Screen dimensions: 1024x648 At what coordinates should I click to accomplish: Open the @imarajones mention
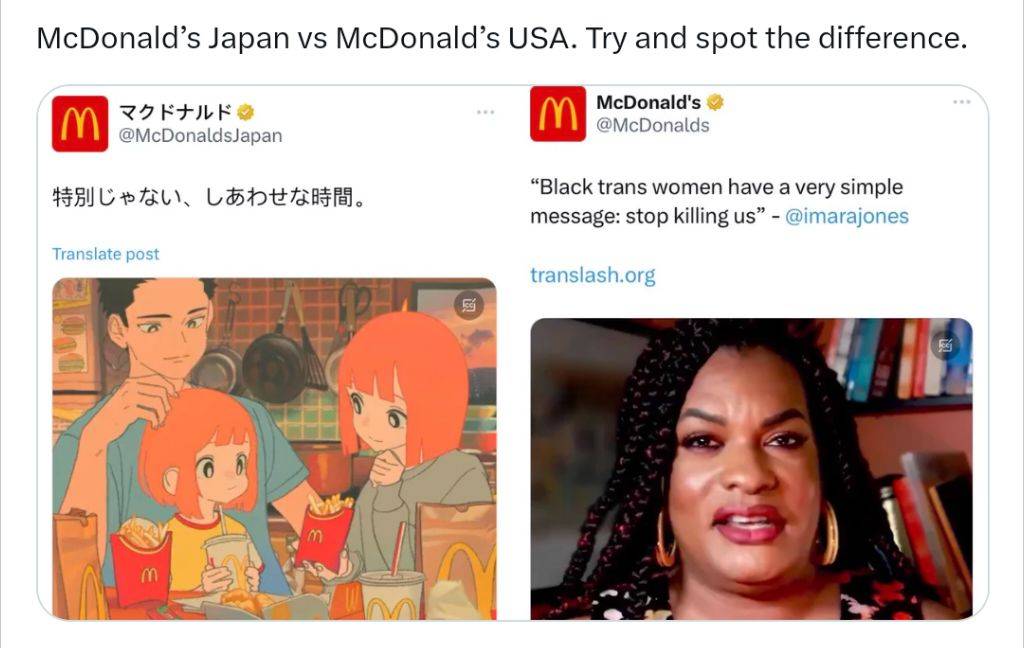[x=846, y=216]
